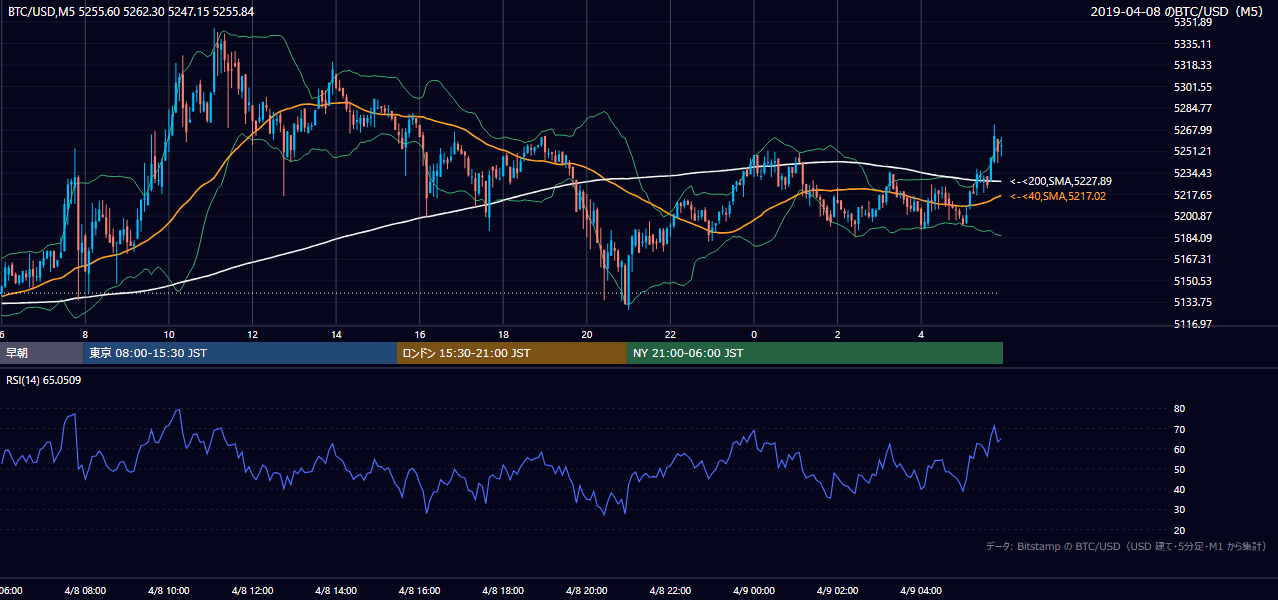The image size is (1278, 600).
Task: Select the 5284.77 price axis label
Action: (1193, 108)
